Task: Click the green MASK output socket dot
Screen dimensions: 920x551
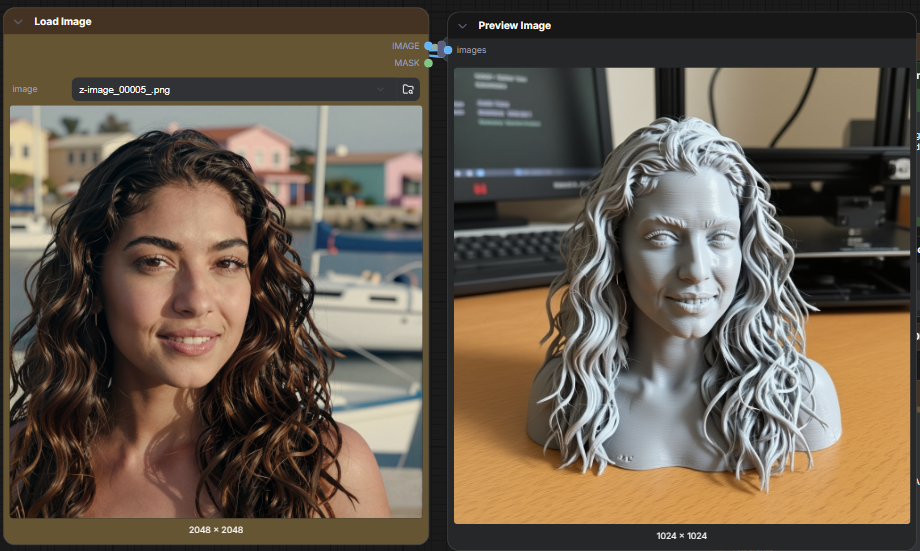Action: (428, 63)
